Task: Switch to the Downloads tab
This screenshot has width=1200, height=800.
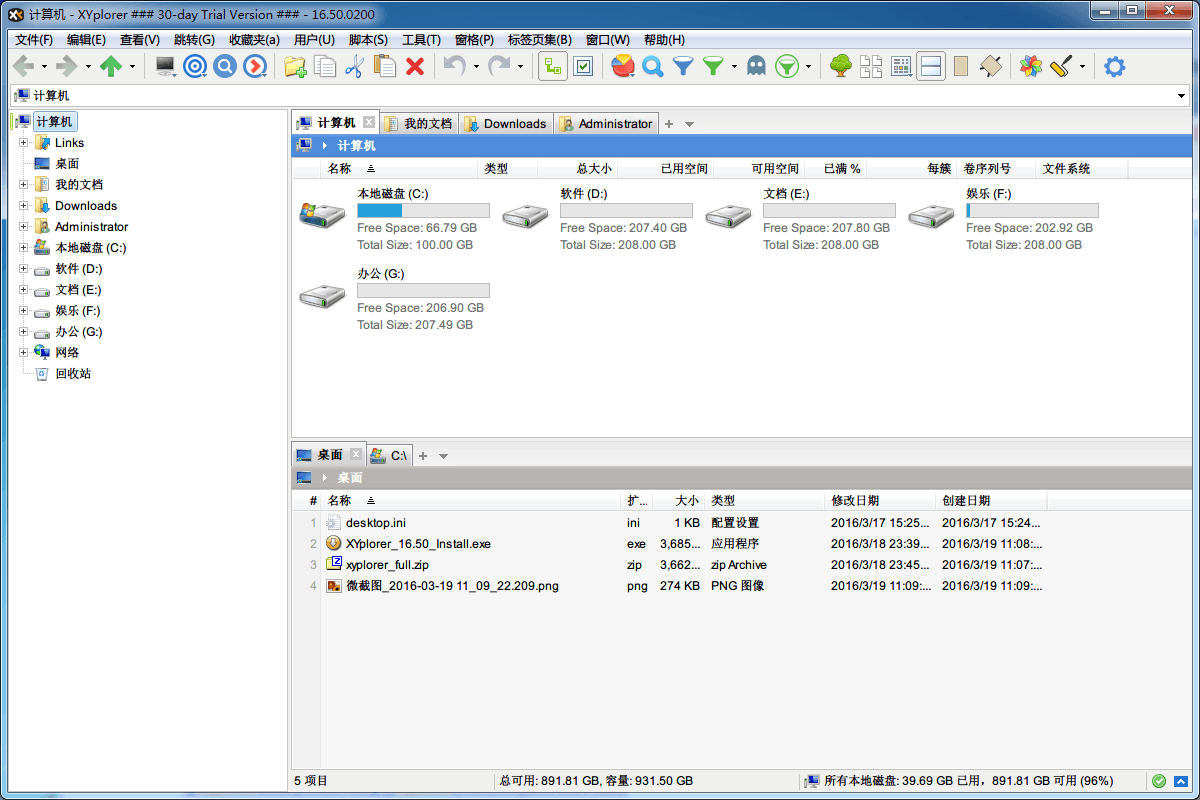Action: pos(506,123)
